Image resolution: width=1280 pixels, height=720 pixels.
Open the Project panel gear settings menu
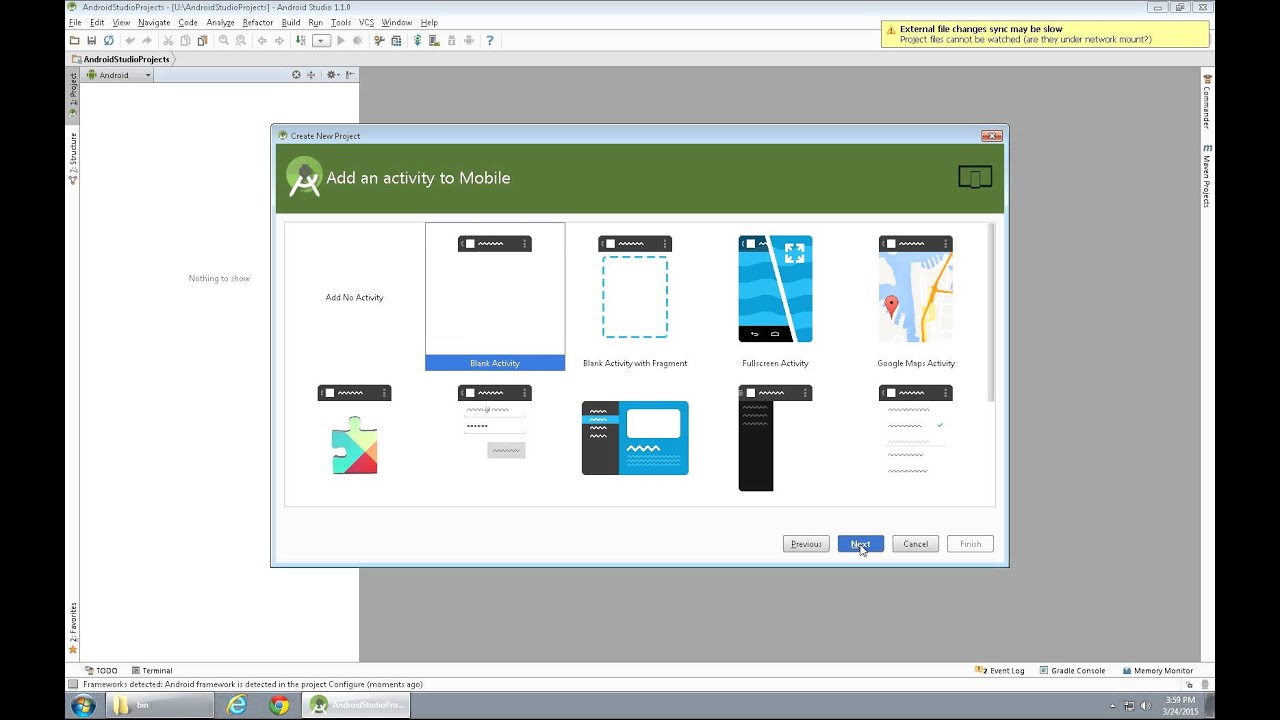pyautogui.click(x=332, y=75)
